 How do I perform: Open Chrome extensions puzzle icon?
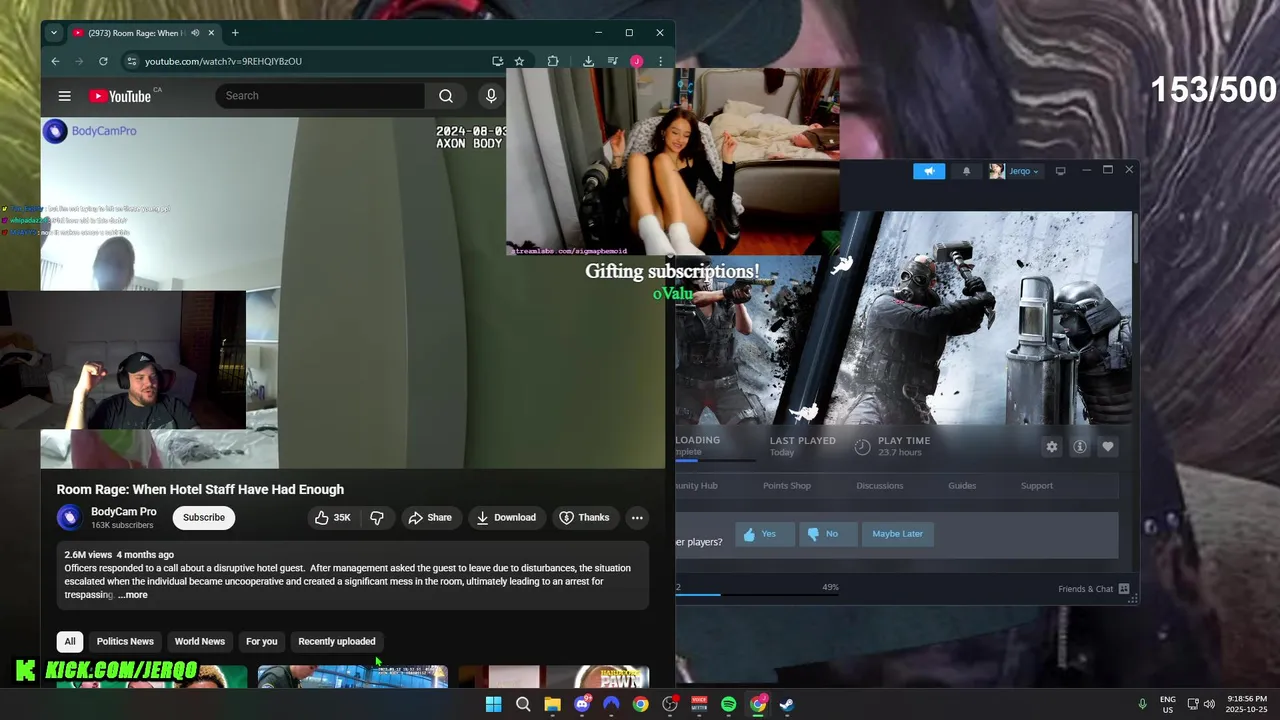point(553,61)
